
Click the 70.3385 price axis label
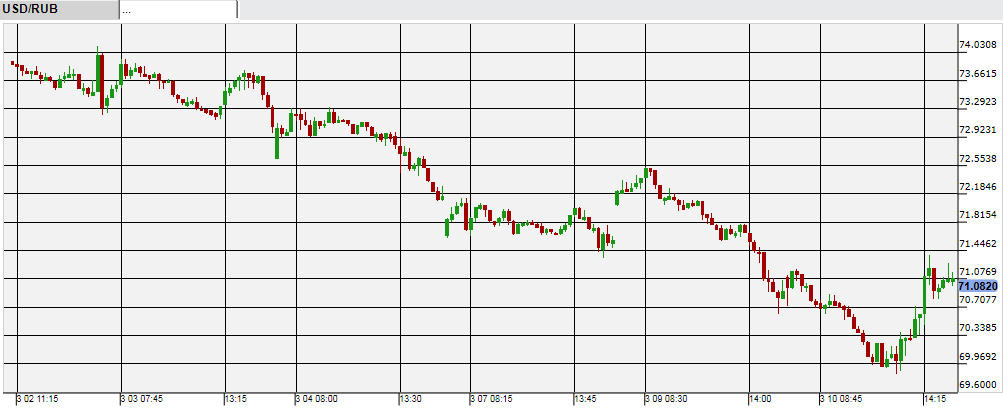978,328
